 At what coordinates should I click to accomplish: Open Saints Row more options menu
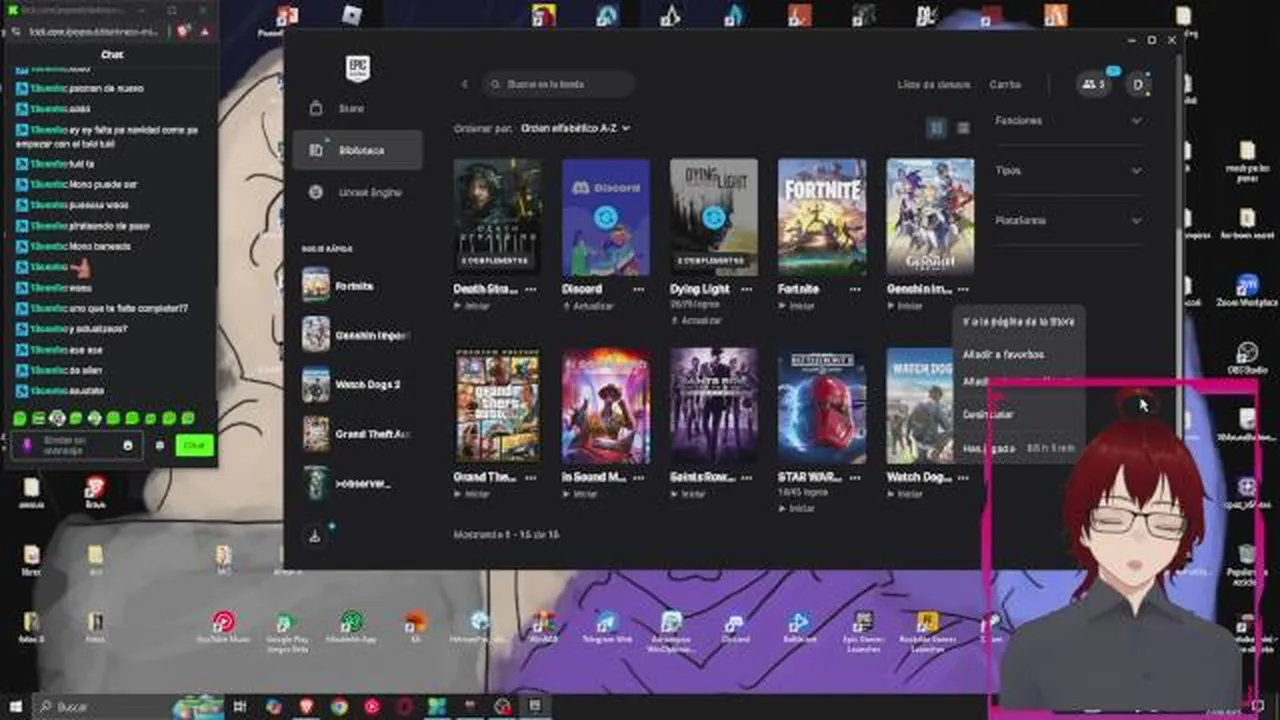[747, 478]
